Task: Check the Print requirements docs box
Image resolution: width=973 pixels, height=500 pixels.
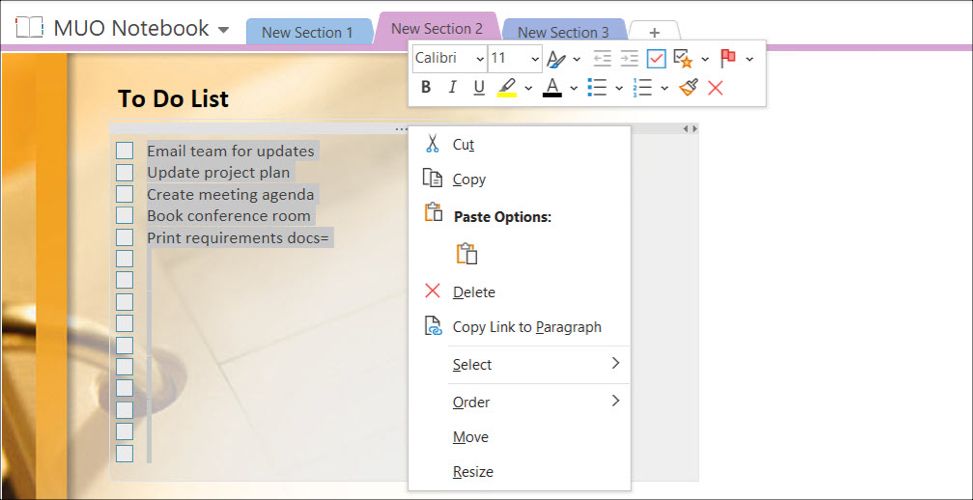Action: pyautogui.click(x=125, y=238)
